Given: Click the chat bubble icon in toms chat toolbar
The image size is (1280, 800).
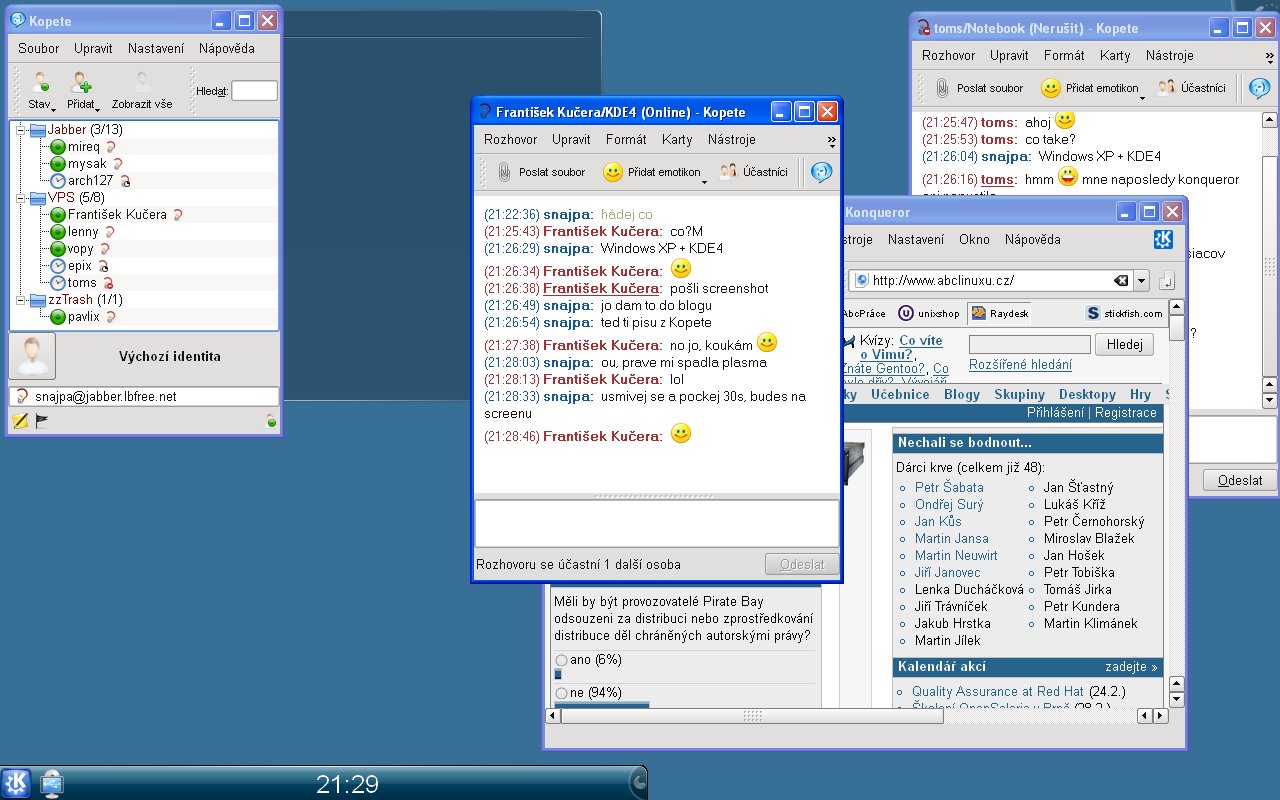Looking at the screenshot, I should [x=1259, y=88].
